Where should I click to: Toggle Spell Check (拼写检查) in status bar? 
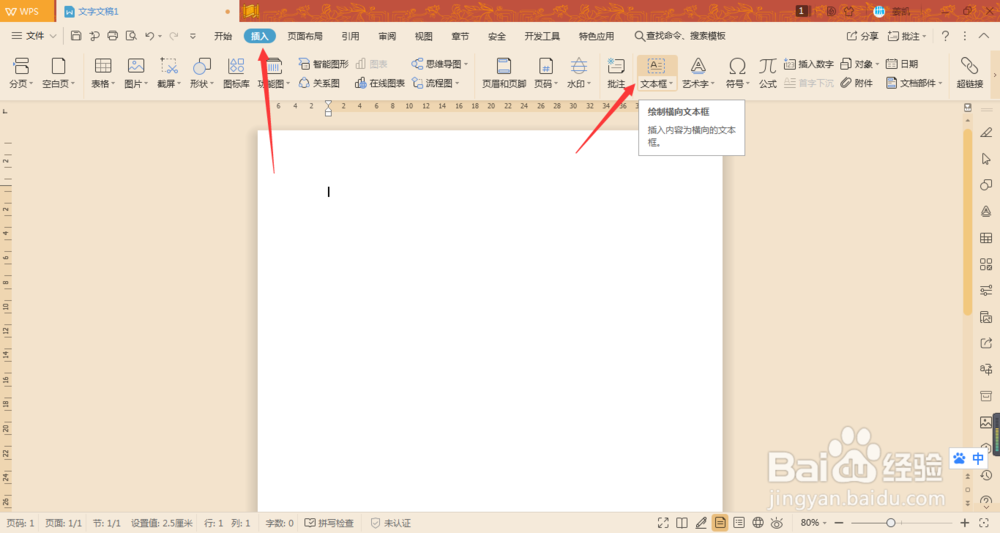329,523
